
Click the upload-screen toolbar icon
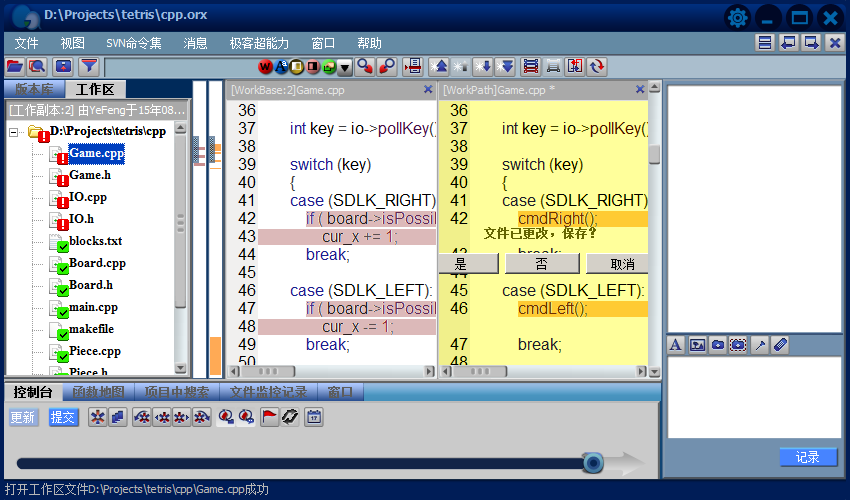(x=63, y=67)
